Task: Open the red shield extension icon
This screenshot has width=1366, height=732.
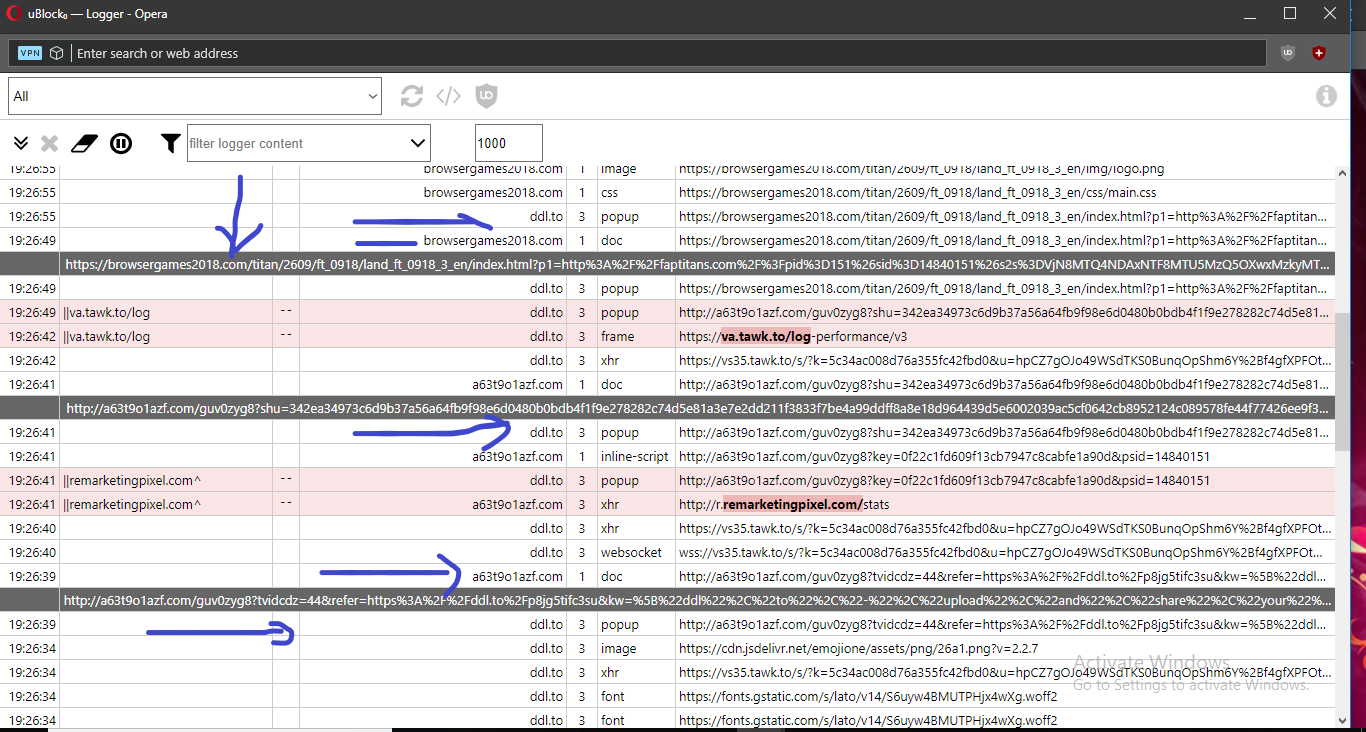Action: pos(1319,53)
